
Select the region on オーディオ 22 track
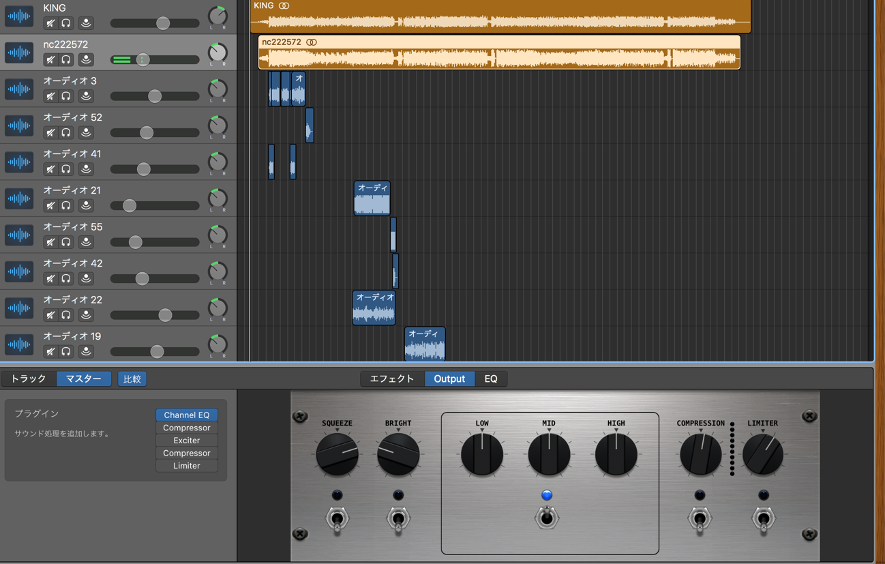tap(374, 308)
